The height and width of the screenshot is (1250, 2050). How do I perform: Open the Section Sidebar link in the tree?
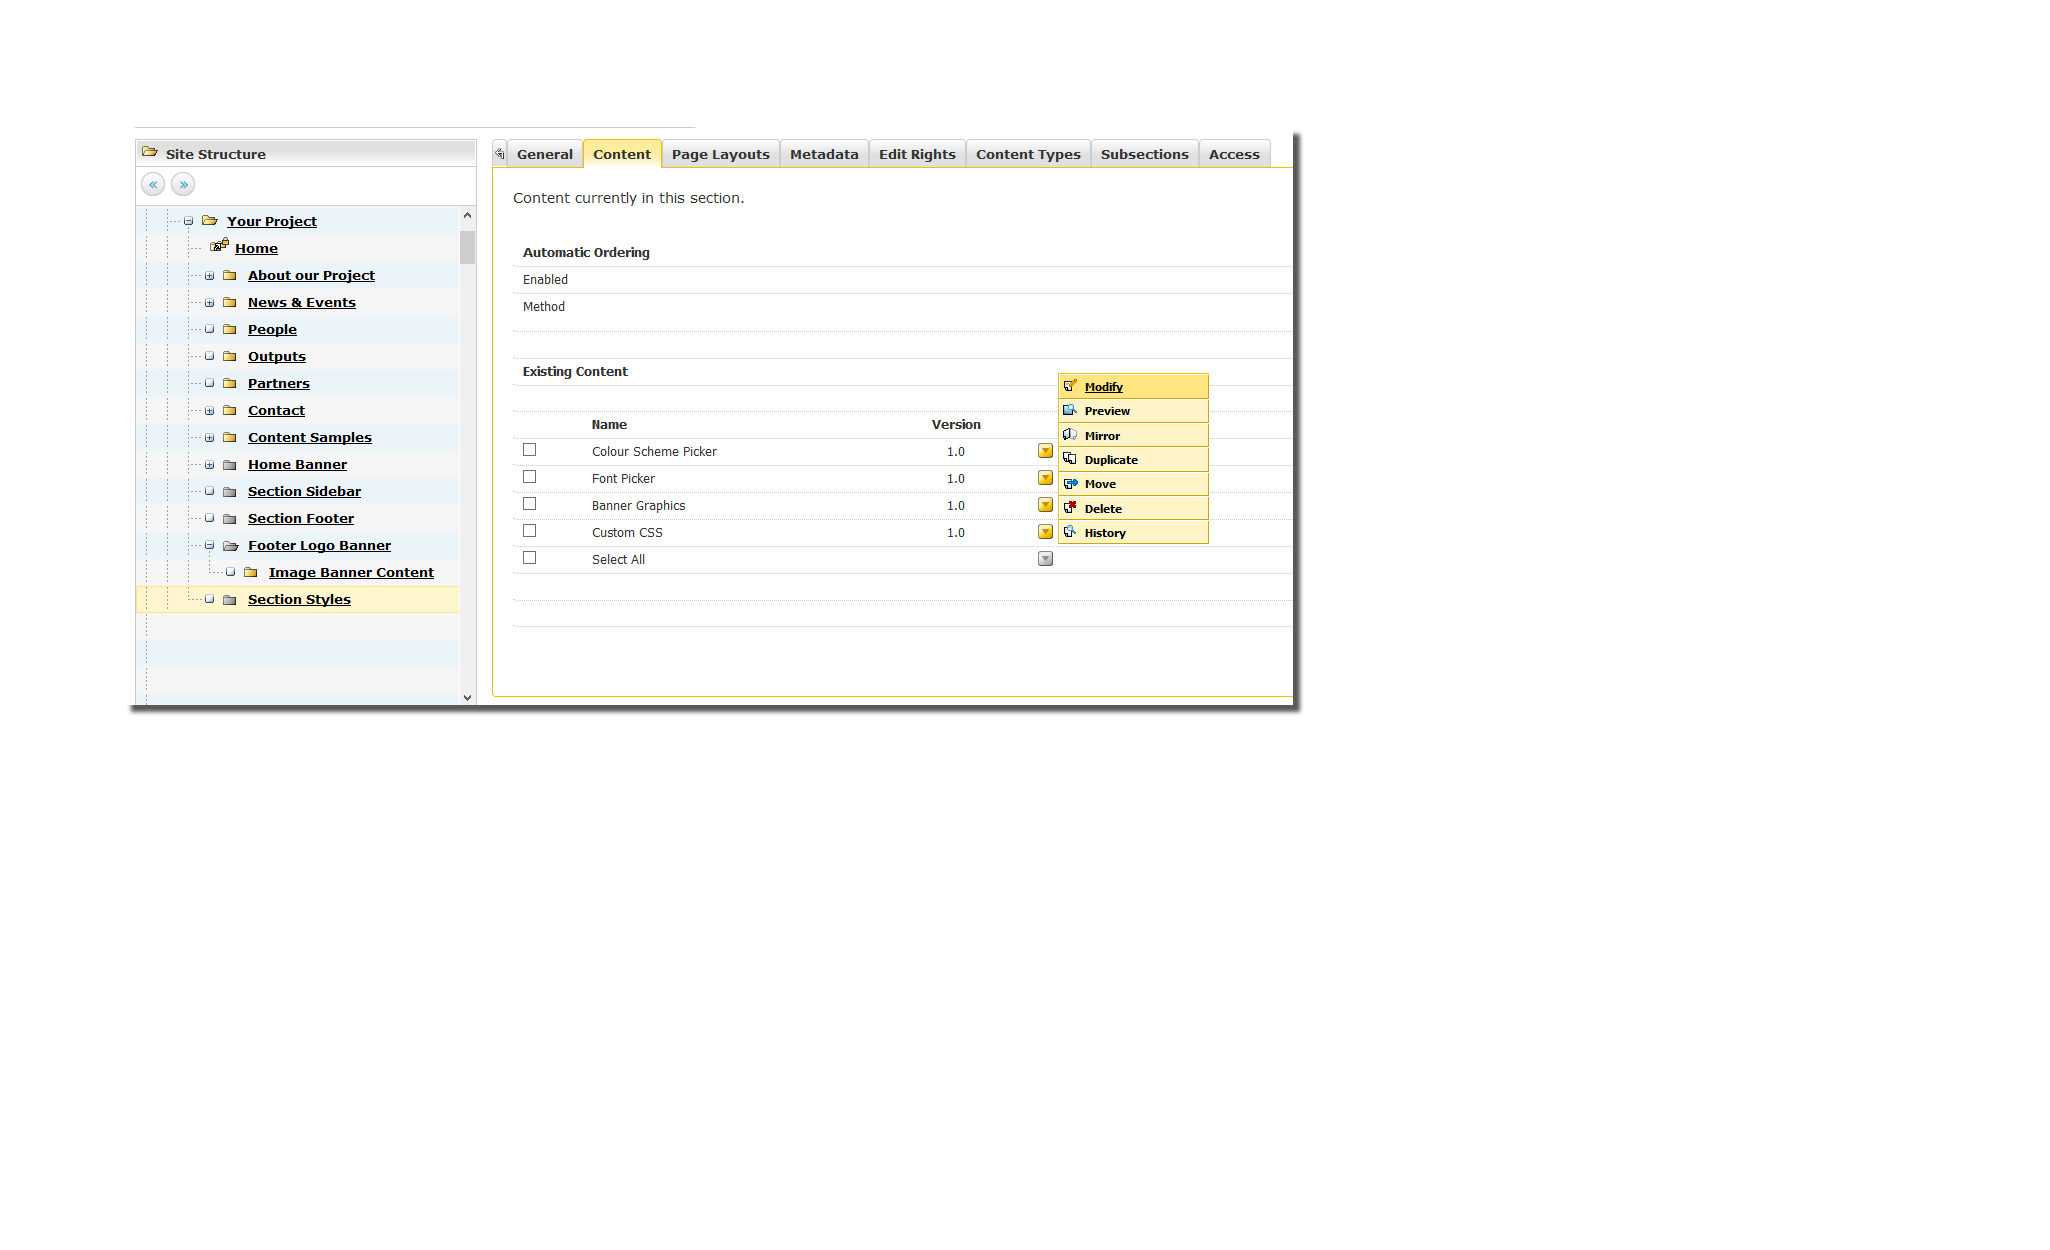(x=304, y=491)
